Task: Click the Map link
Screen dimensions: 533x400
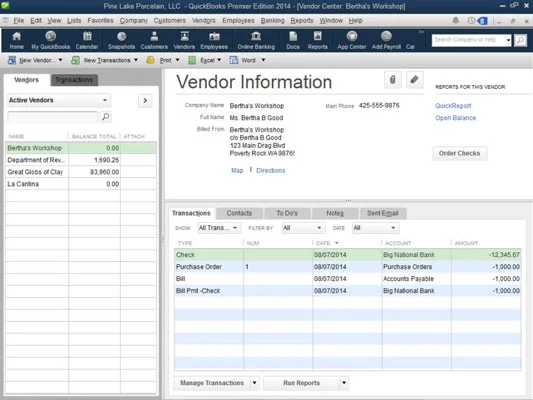Action: pyautogui.click(x=237, y=170)
